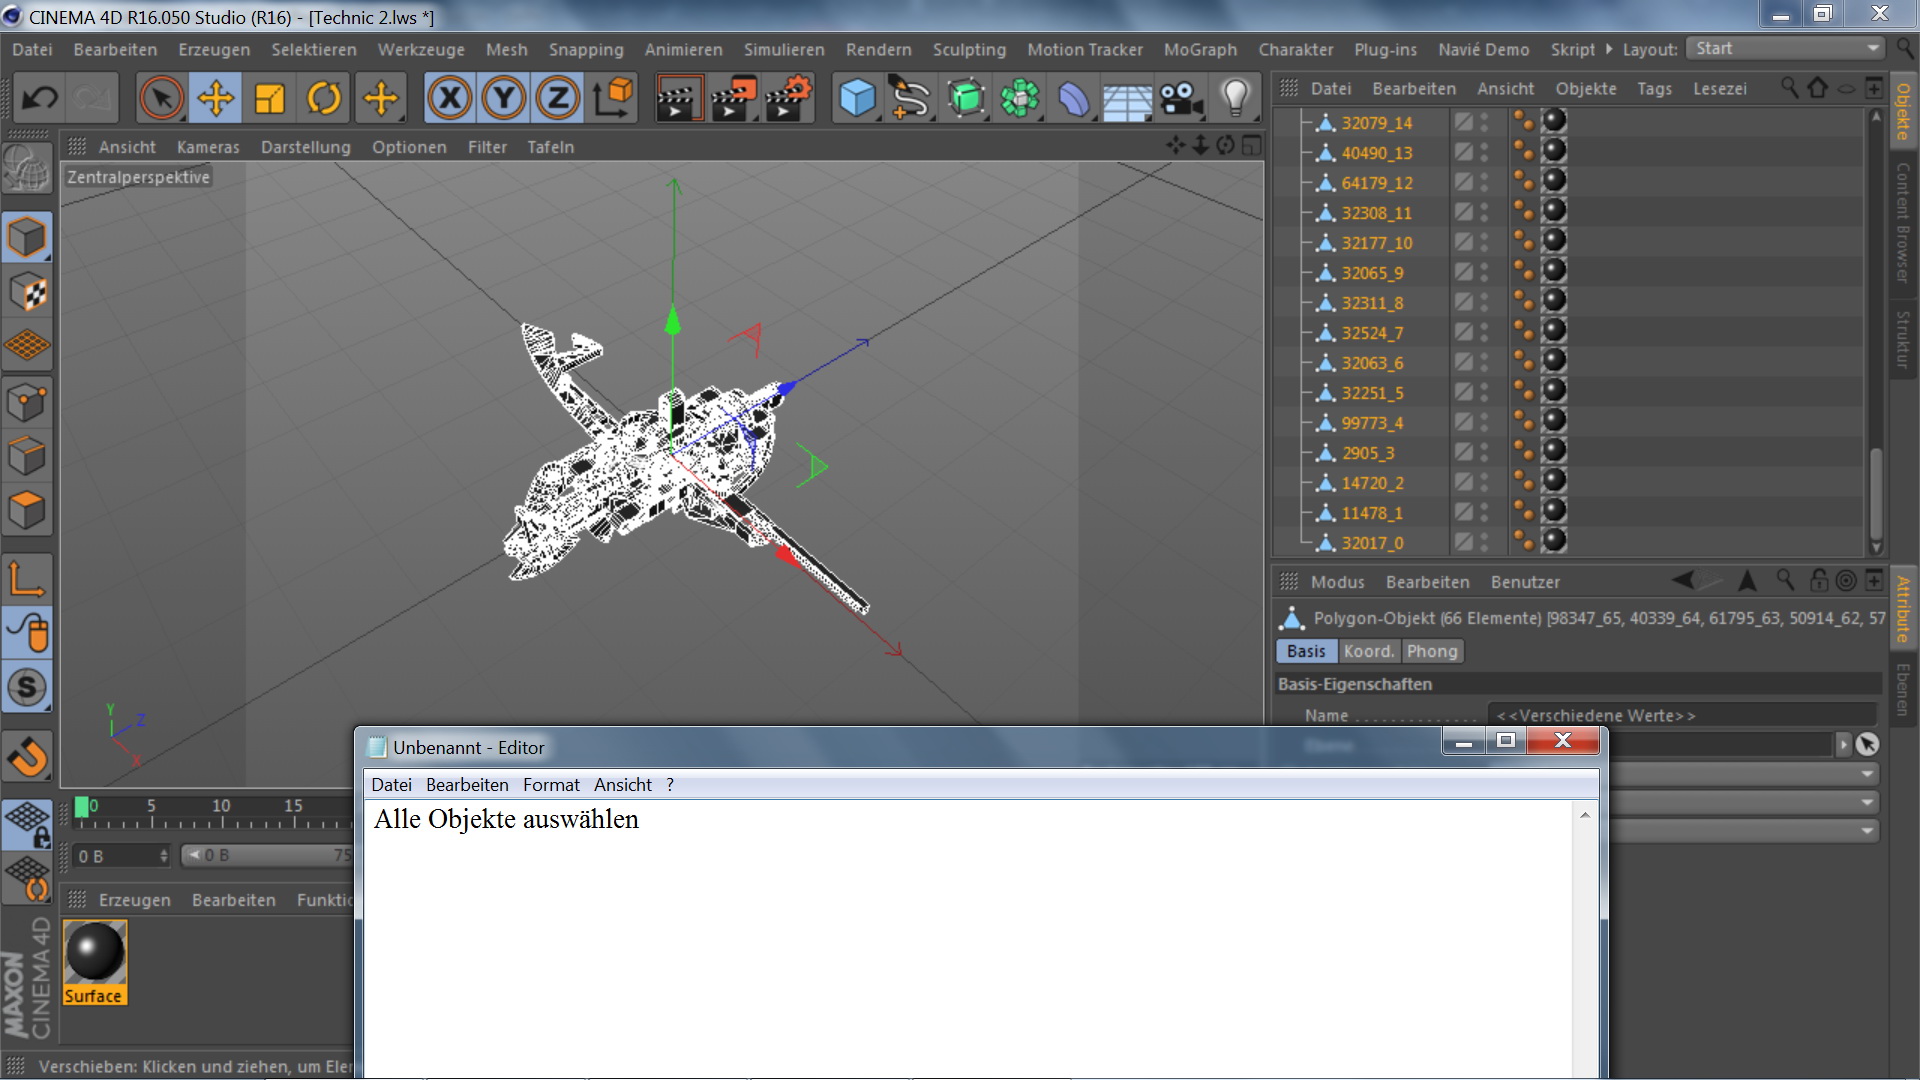Toggle the magnet snapping icon
This screenshot has width=1920, height=1080.
(x=27, y=757)
